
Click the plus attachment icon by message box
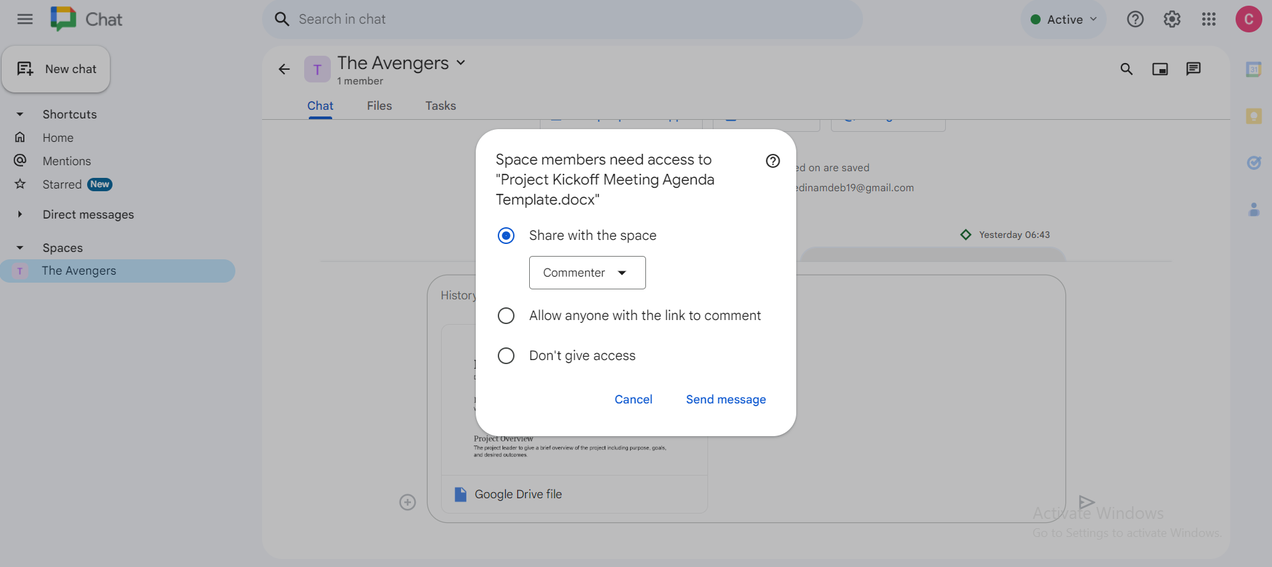coord(407,502)
